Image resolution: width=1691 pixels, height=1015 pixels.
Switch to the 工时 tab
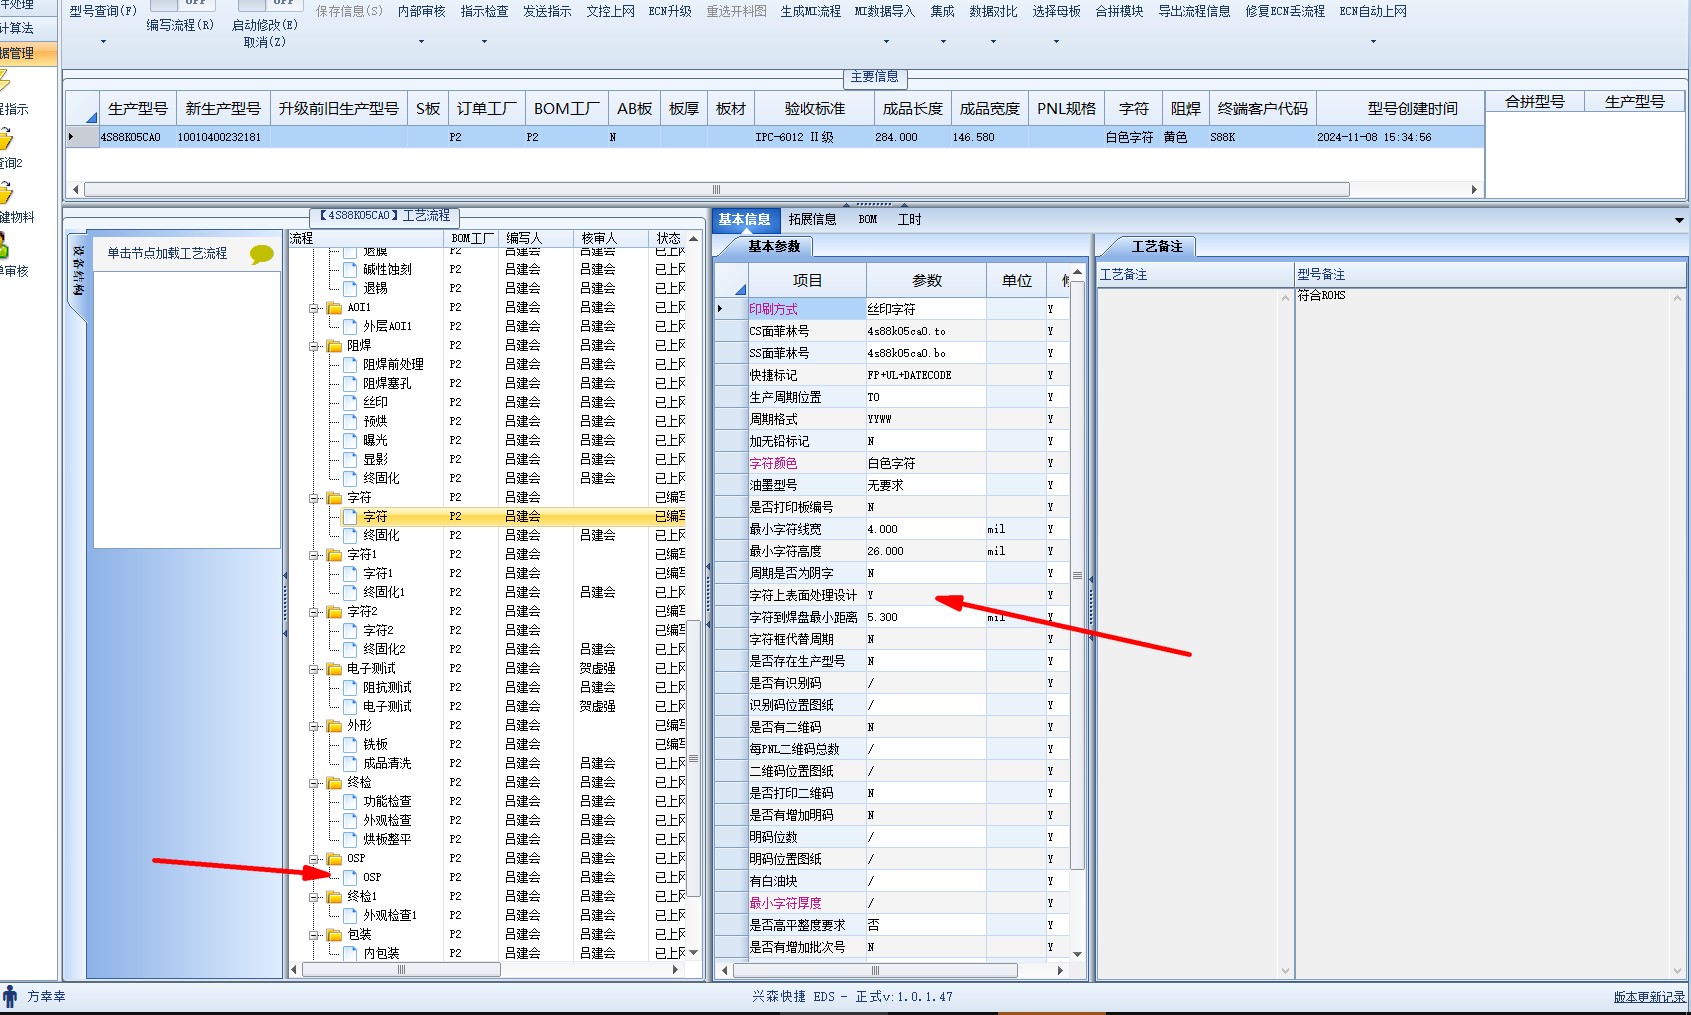tap(910, 220)
